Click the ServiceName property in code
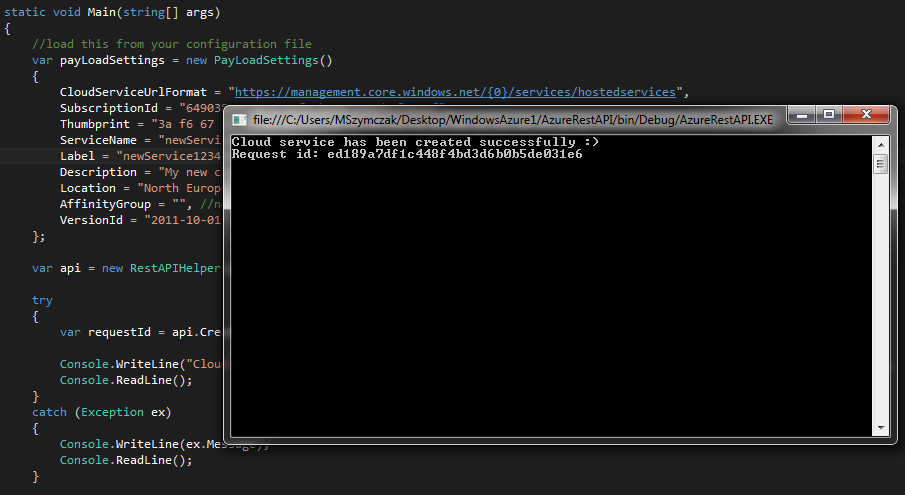905x495 pixels. (x=98, y=140)
